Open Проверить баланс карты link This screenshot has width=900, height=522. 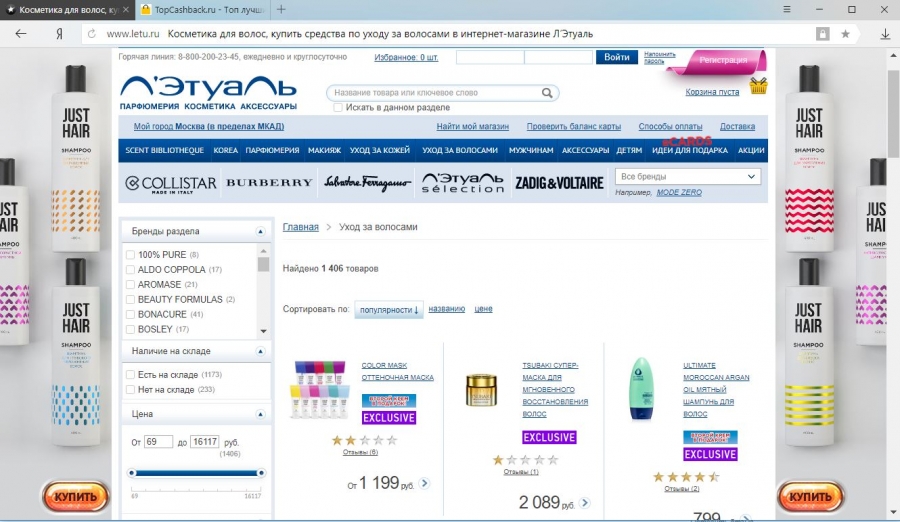point(573,126)
